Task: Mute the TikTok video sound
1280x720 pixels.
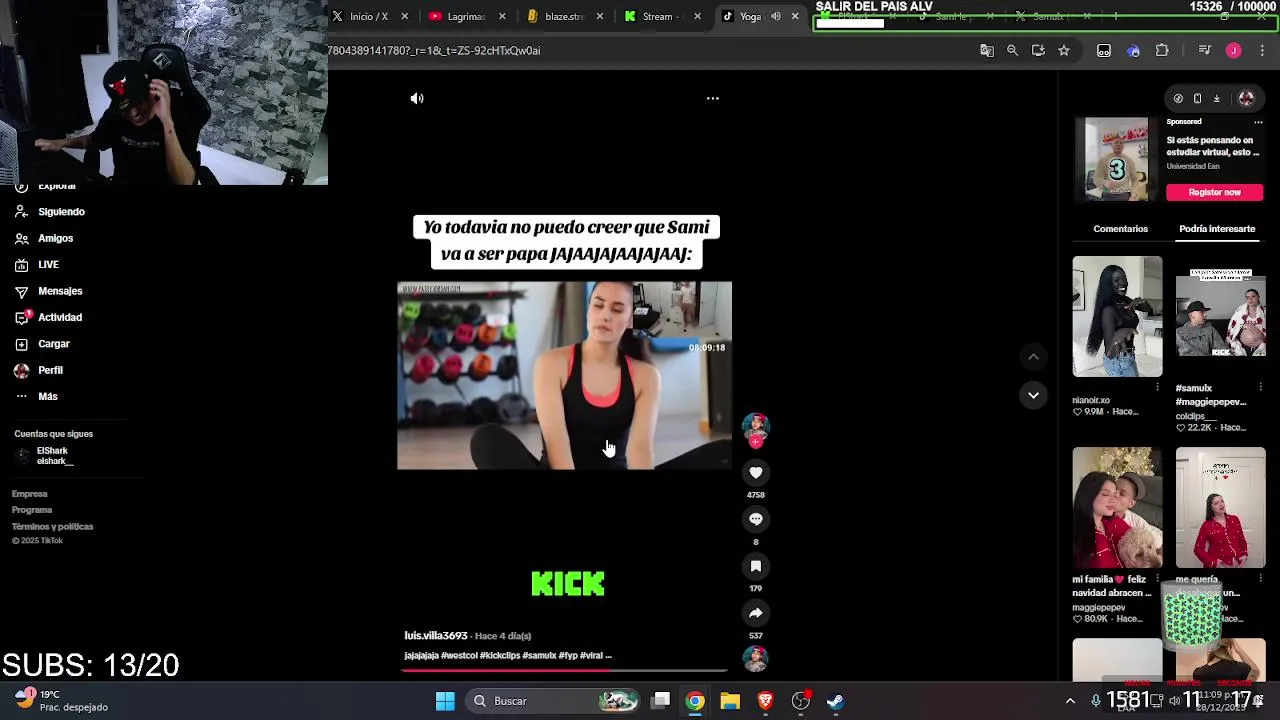Action: 417,98
